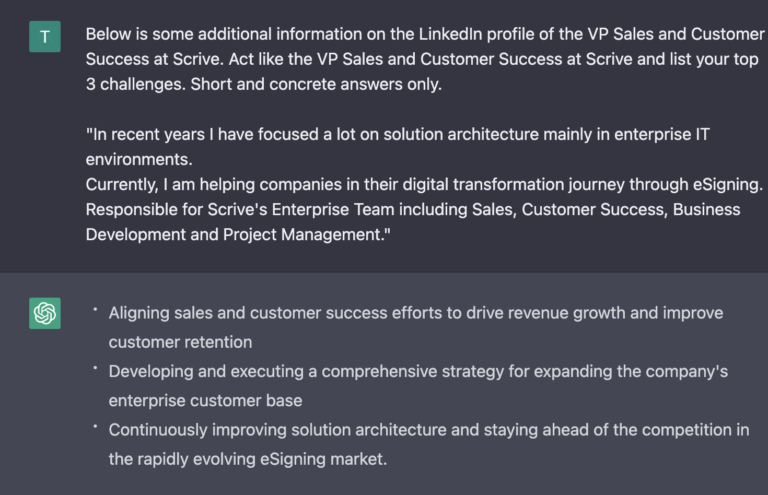This screenshot has height=495, width=768.
Task: Click the user avatar labeled T
Action: (x=45, y=36)
